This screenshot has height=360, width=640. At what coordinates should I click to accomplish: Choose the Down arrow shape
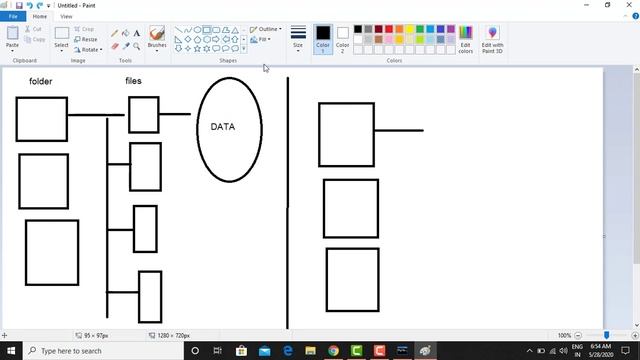[178, 49]
